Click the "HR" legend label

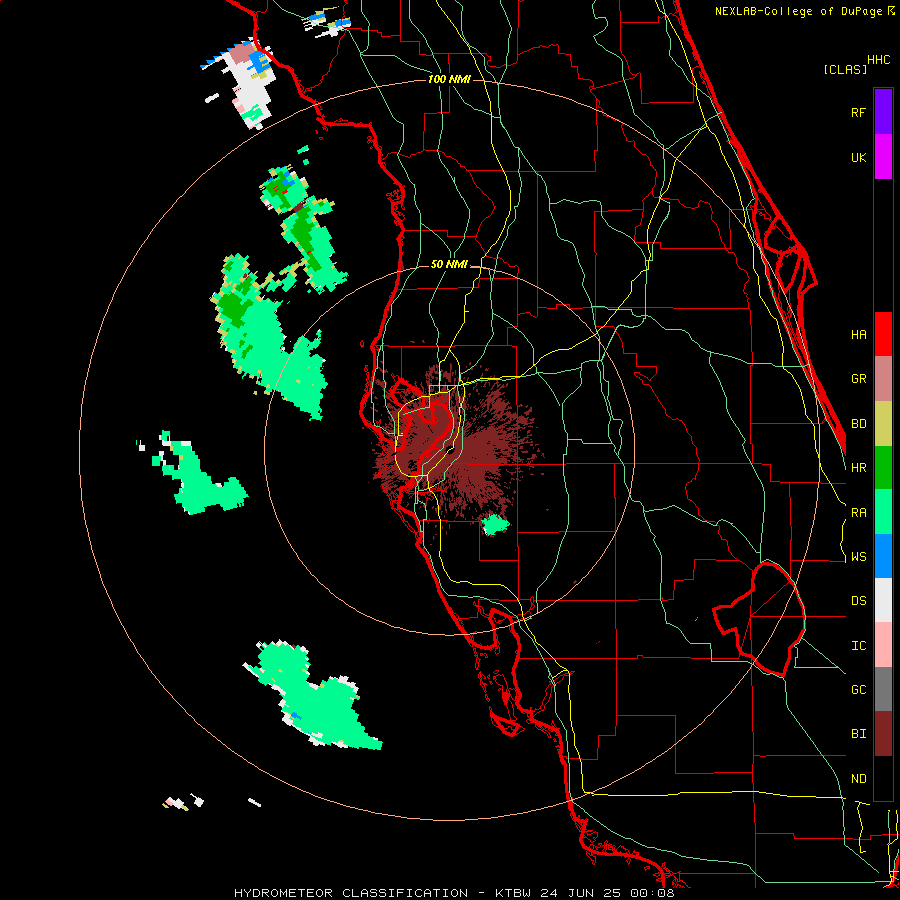click(x=858, y=468)
